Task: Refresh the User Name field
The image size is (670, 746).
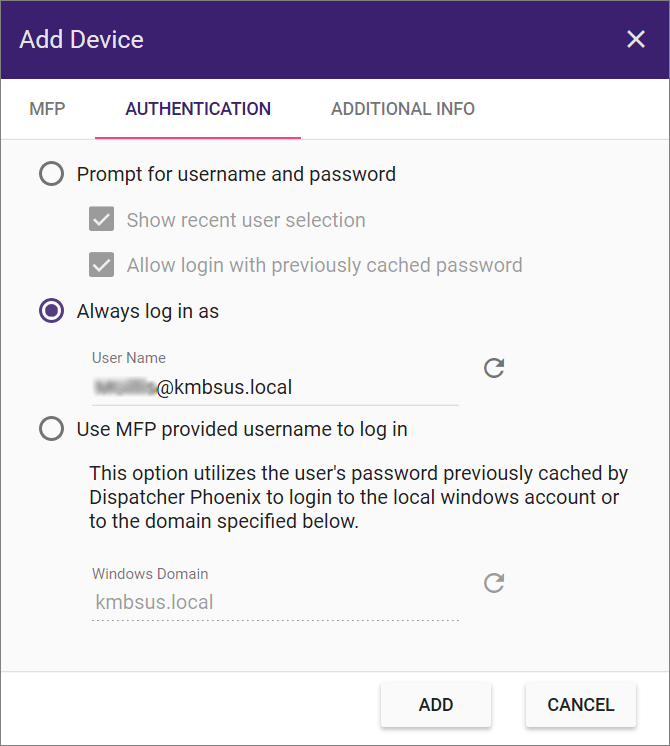Action: click(x=494, y=368)
